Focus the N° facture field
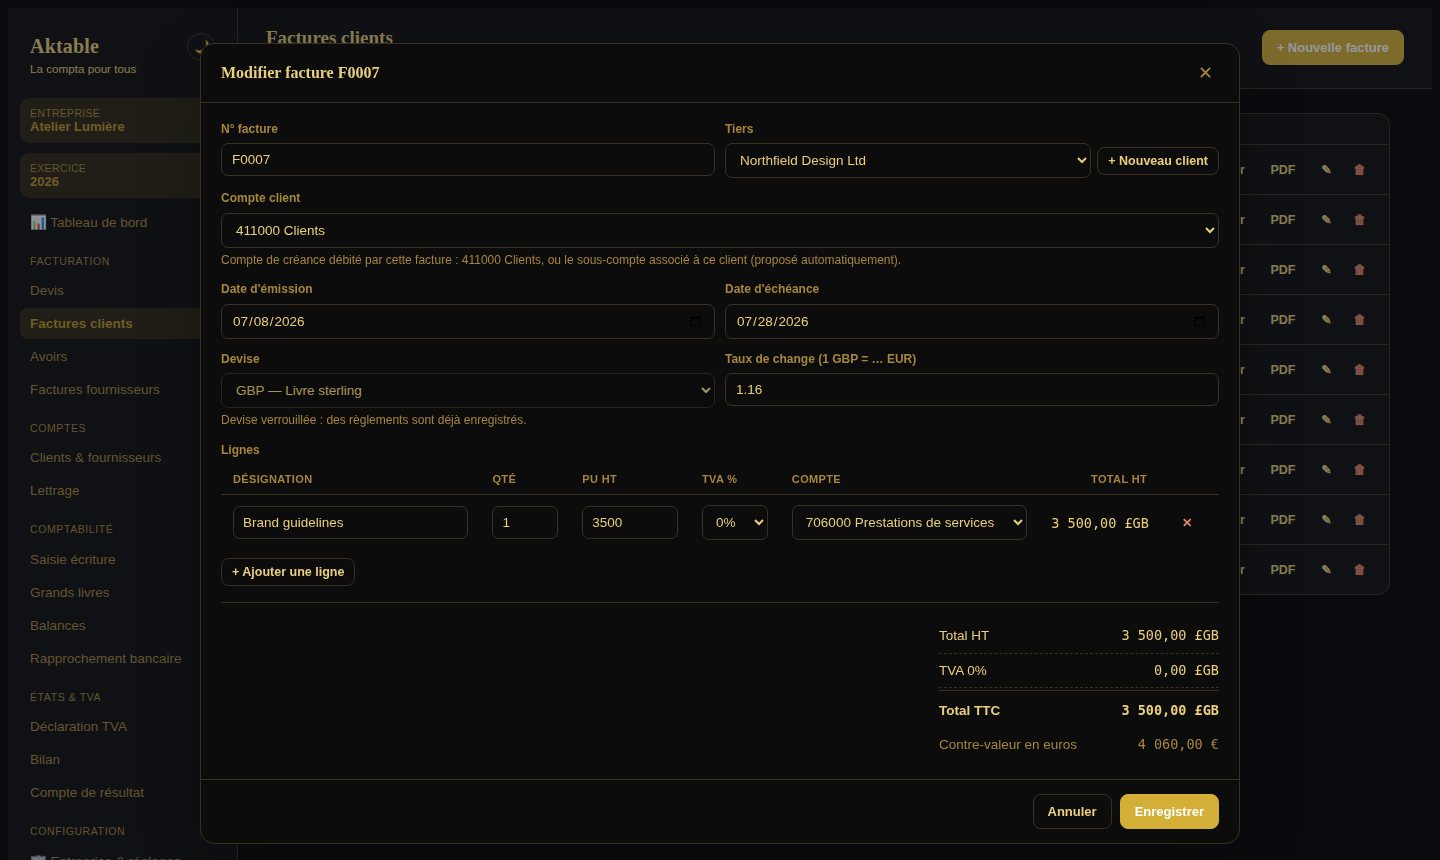 coord(468,160)
